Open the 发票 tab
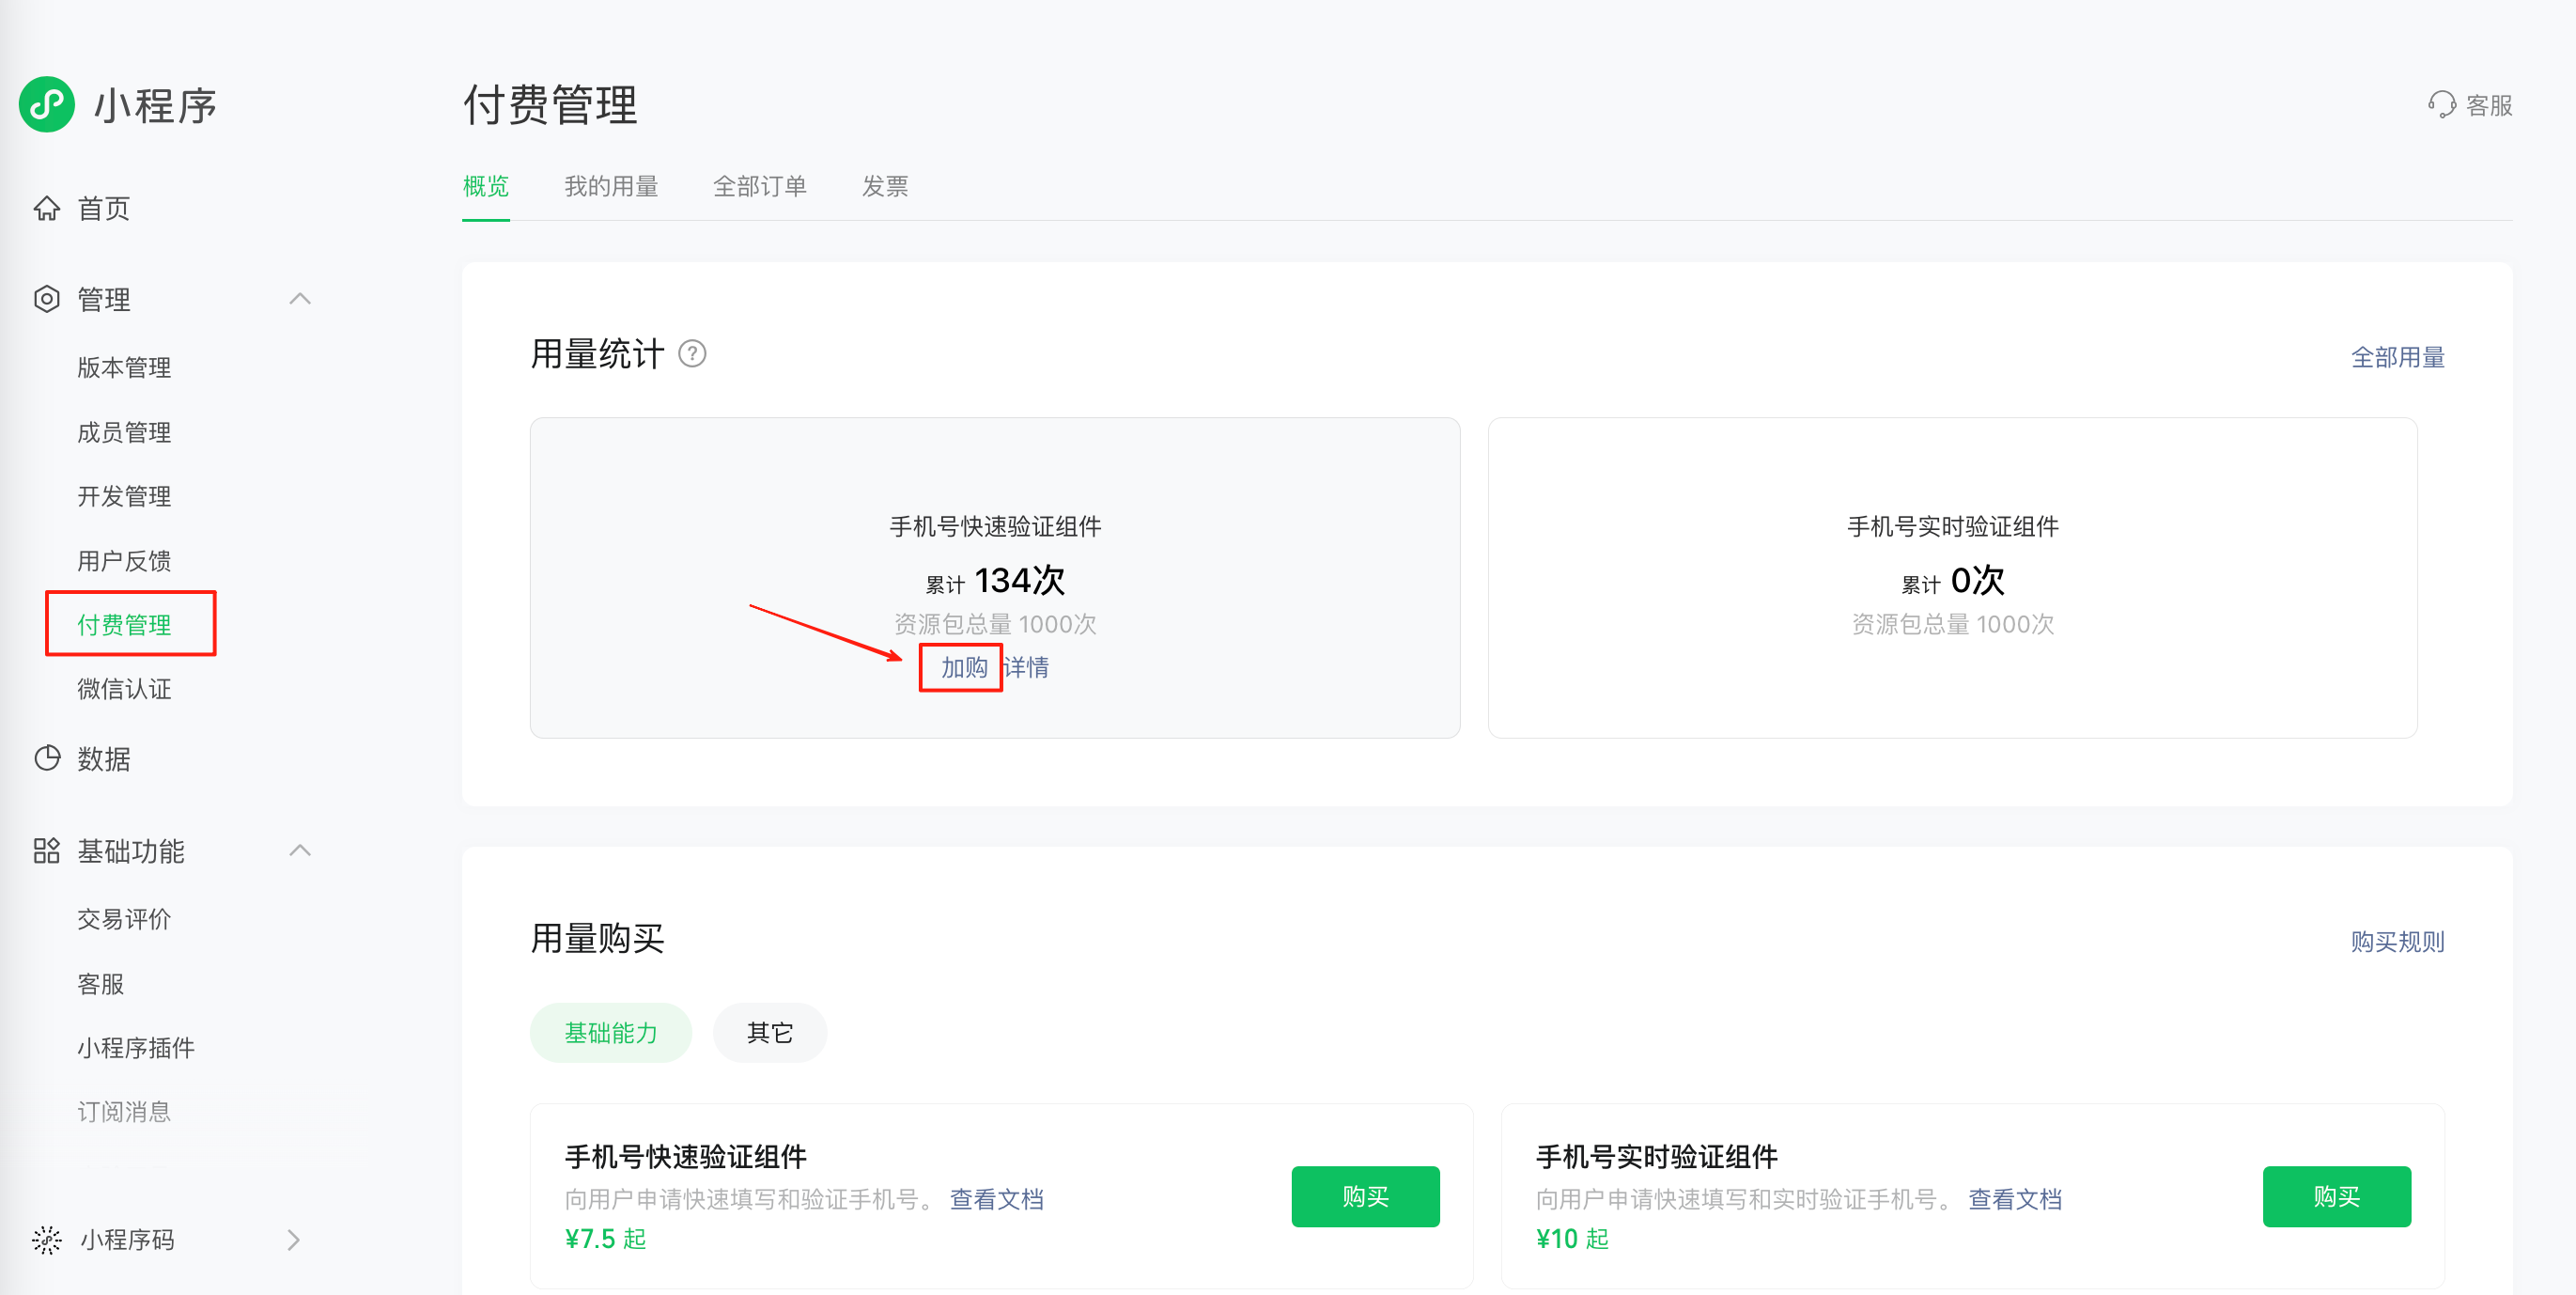This screenshot has width=2576, height=1295. click(x=885, y=186)
